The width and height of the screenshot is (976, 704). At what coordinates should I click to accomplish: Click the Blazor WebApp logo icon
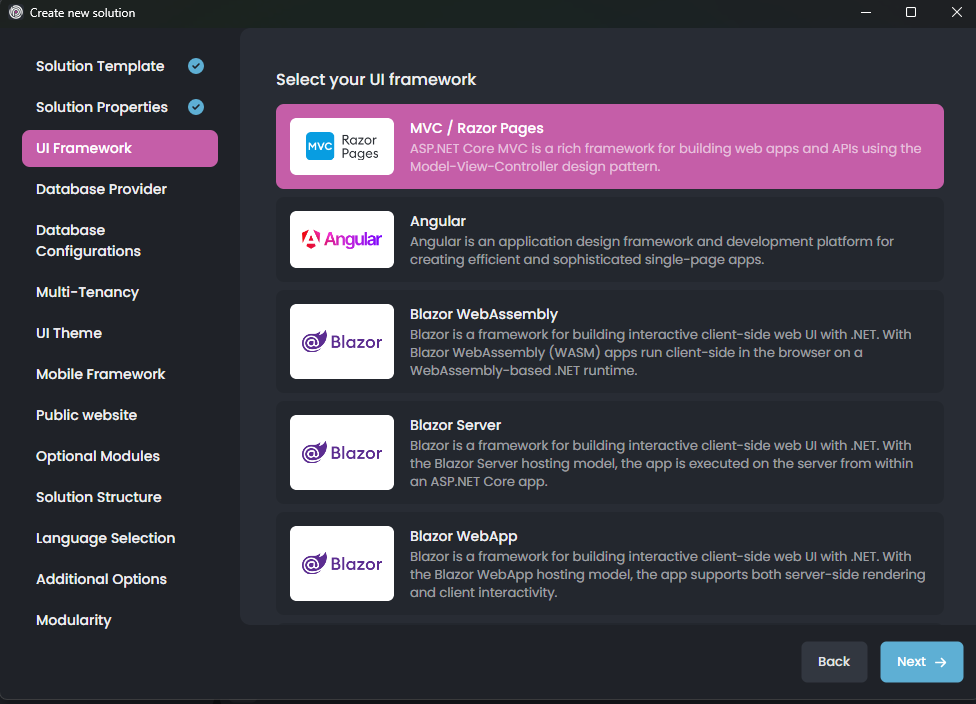(x=341, y=563)
